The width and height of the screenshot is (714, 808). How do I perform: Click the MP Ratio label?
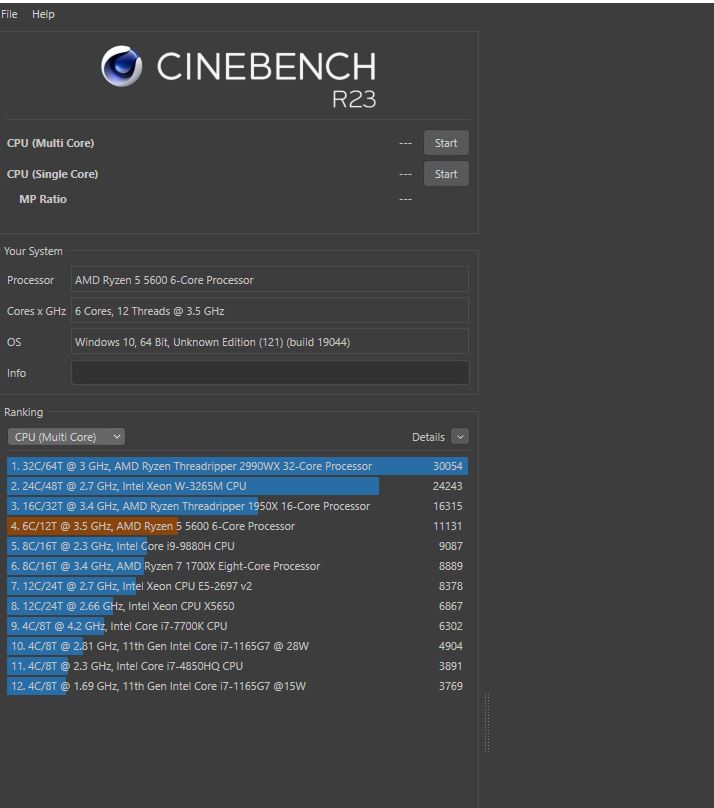click(43, 199)
